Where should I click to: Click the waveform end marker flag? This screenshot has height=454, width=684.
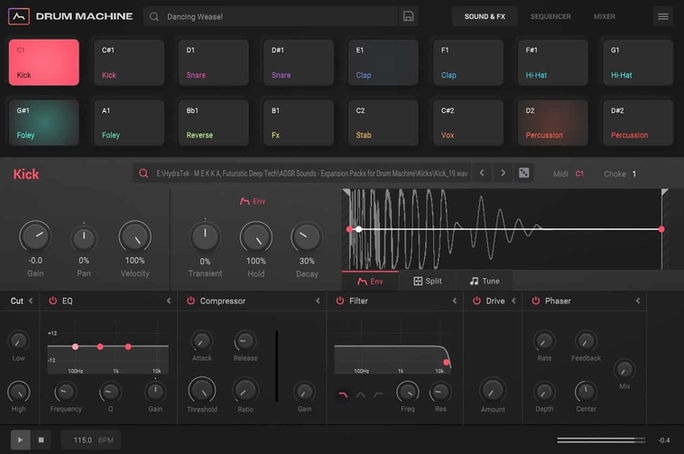[x=664, y=192]
